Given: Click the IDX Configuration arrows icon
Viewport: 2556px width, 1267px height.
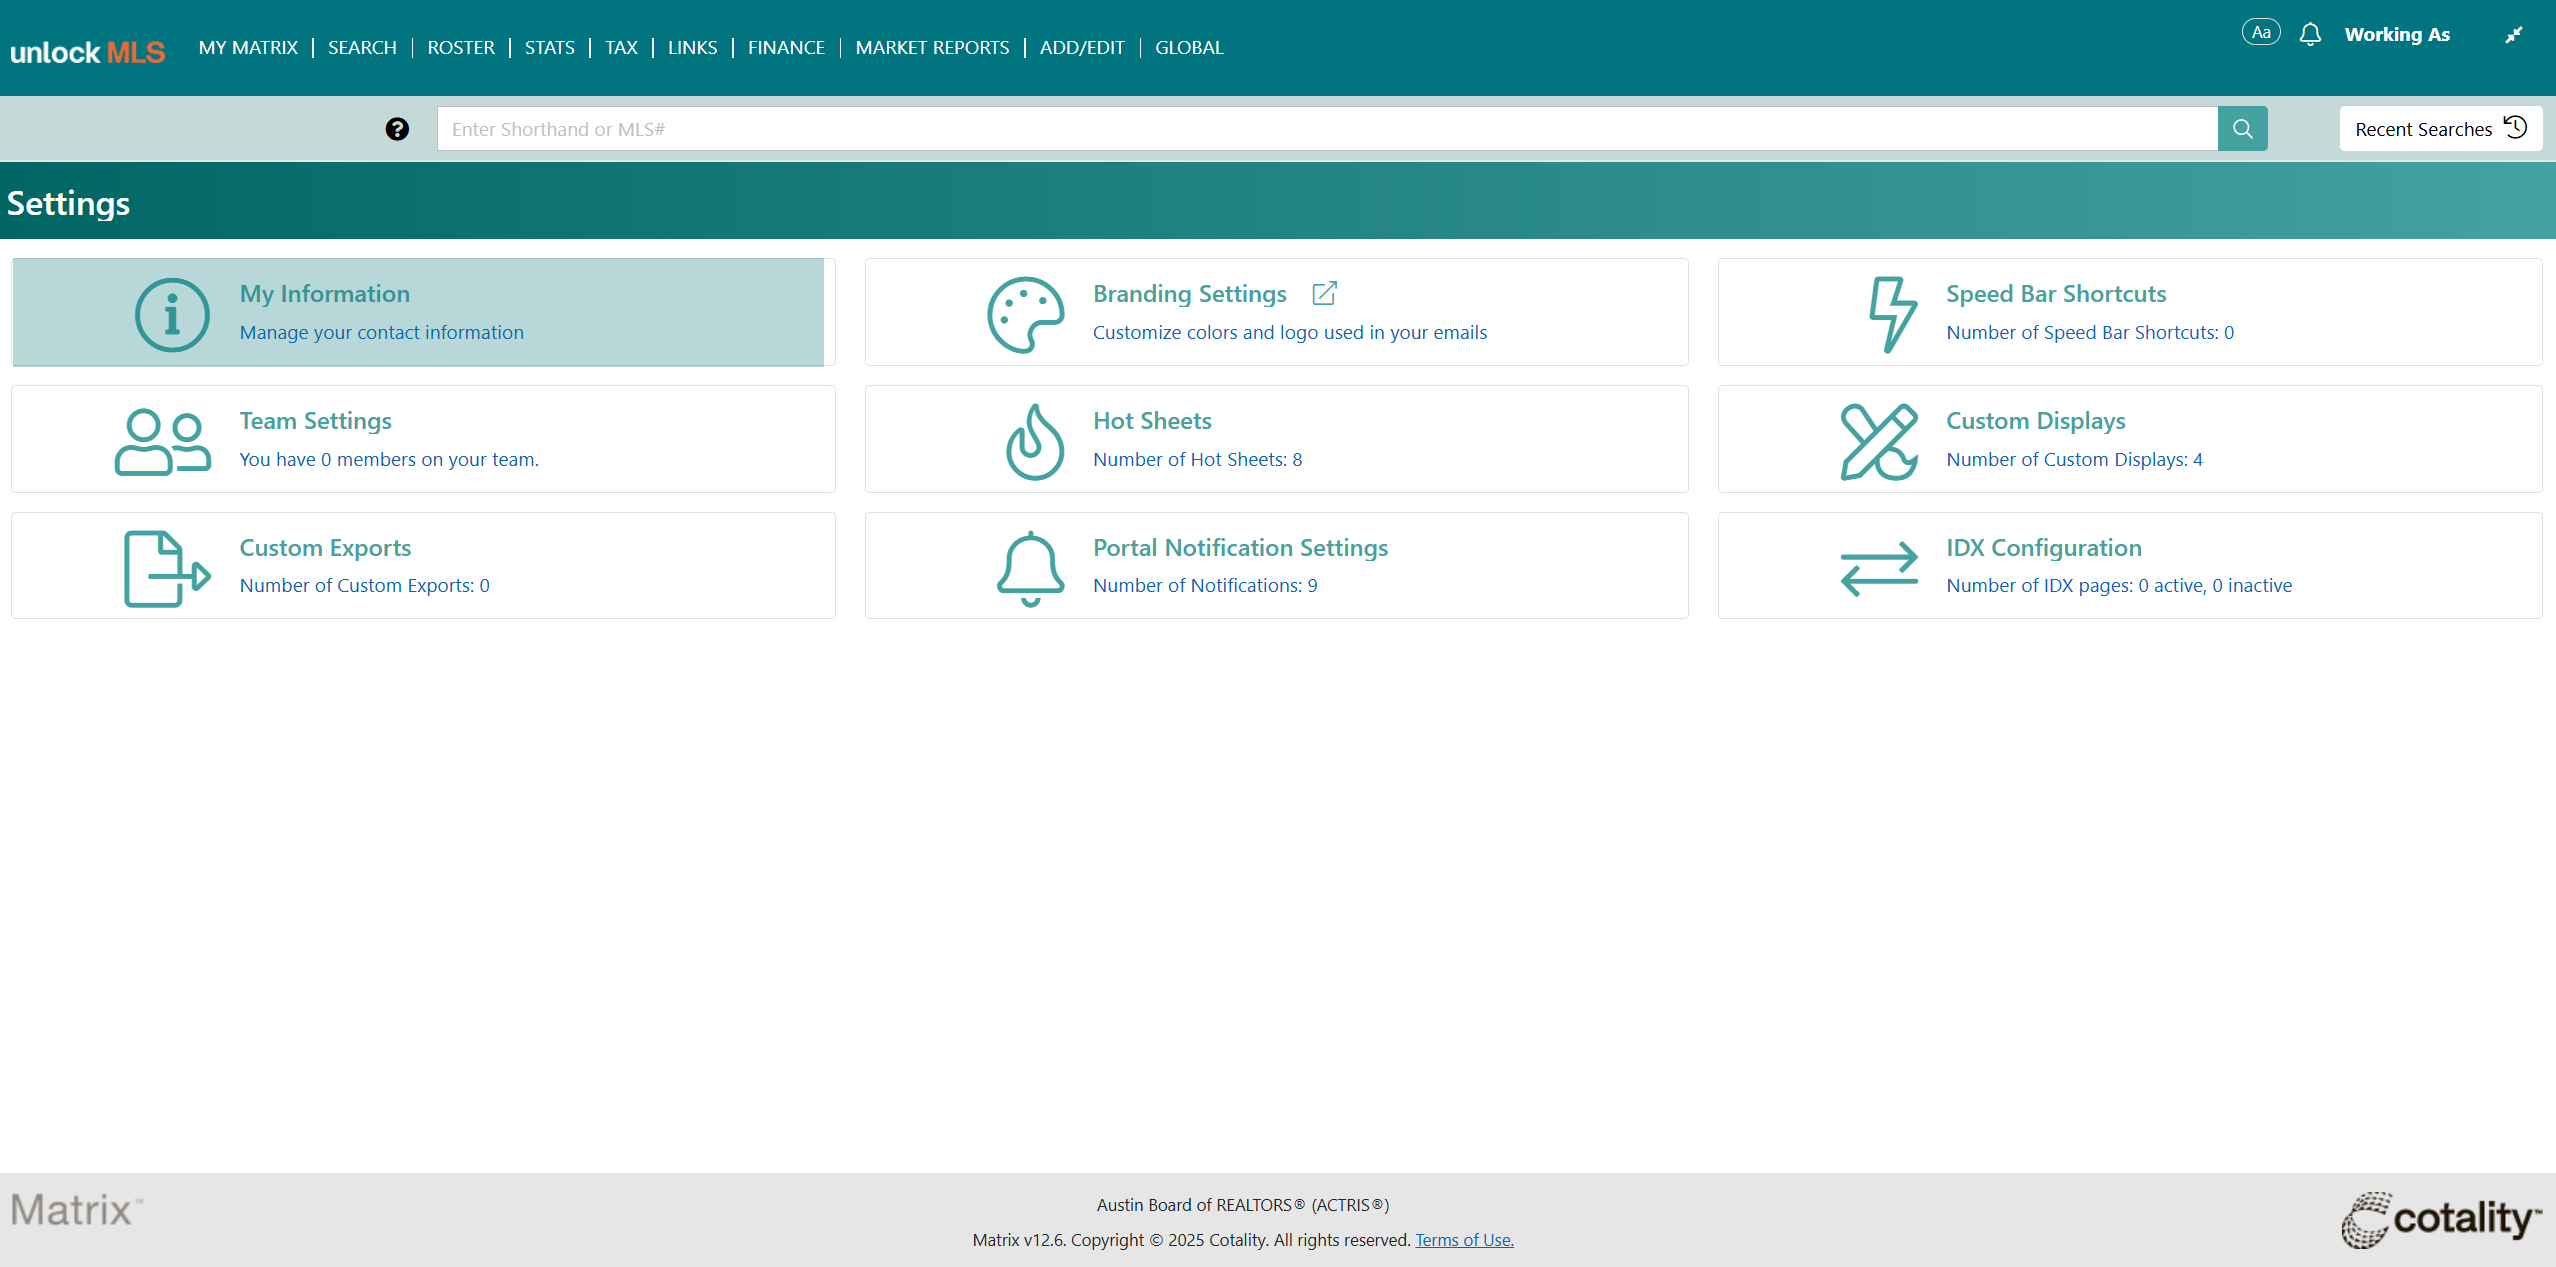Looking at the screenshot, I should click(x=1879, y=568).
